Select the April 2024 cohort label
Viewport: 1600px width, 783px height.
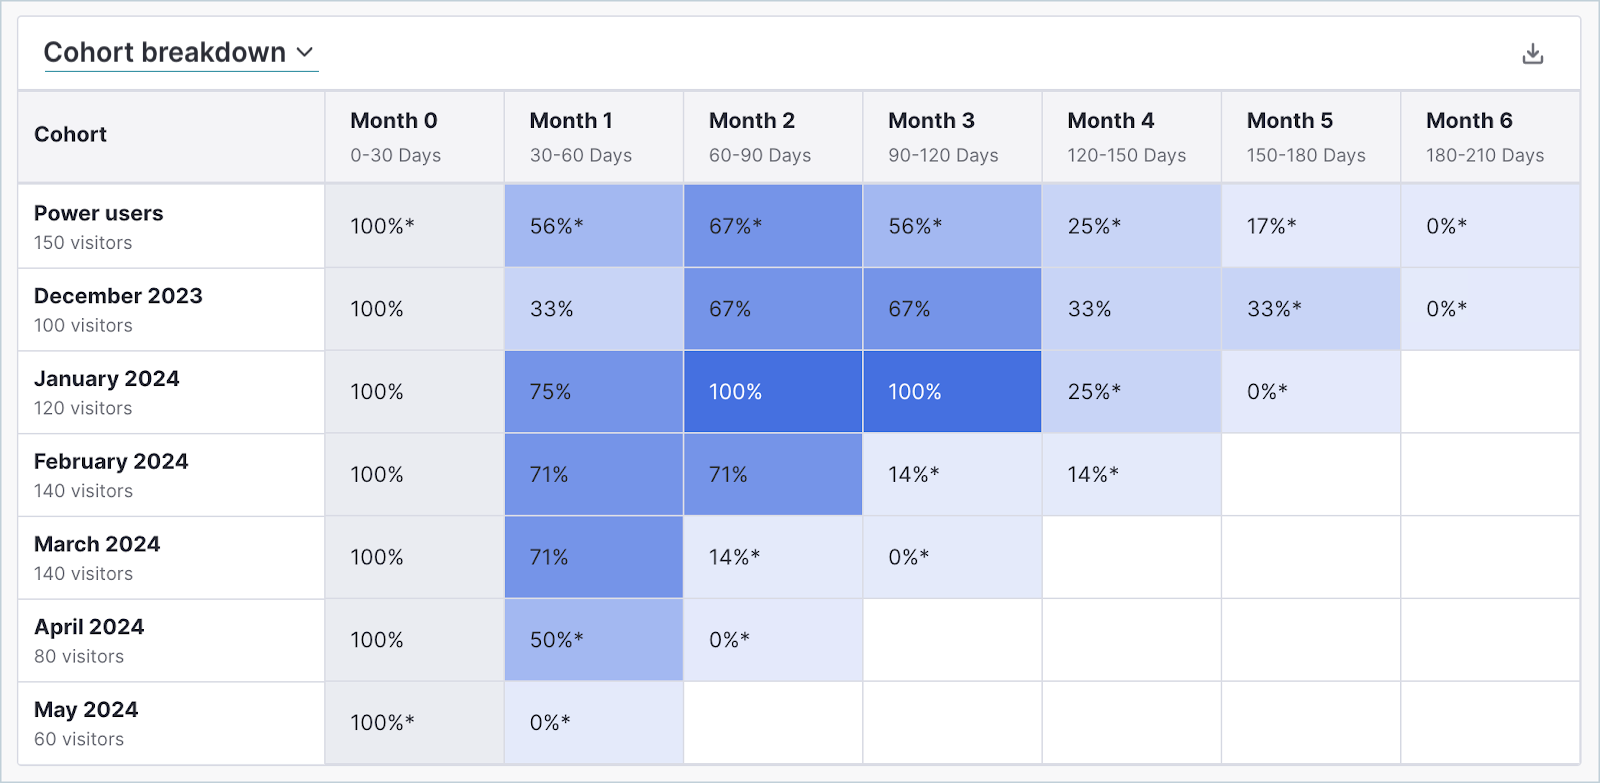pyautogui.click(x=89, y=628)
